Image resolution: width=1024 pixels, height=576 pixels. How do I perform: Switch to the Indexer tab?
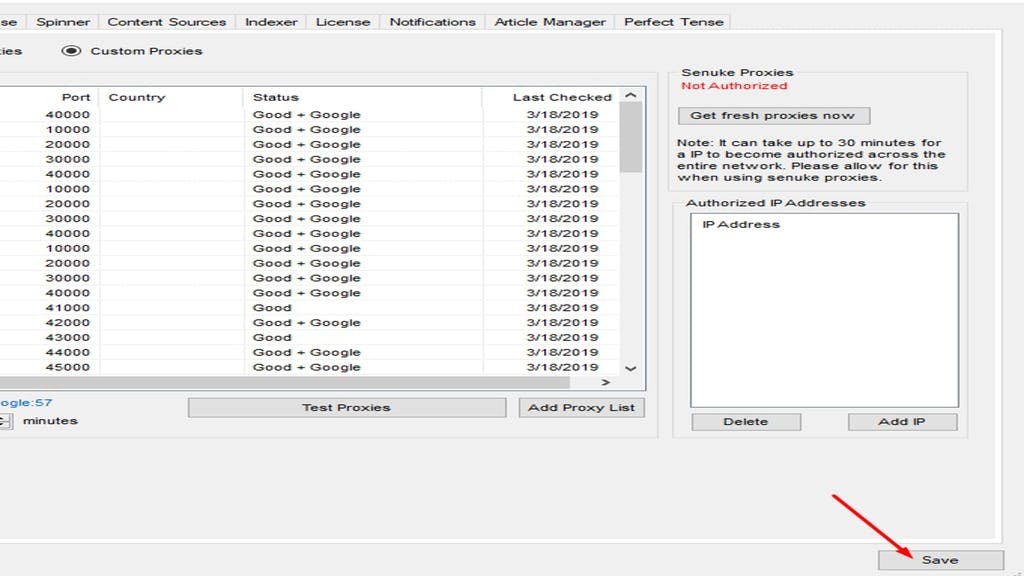271,22
